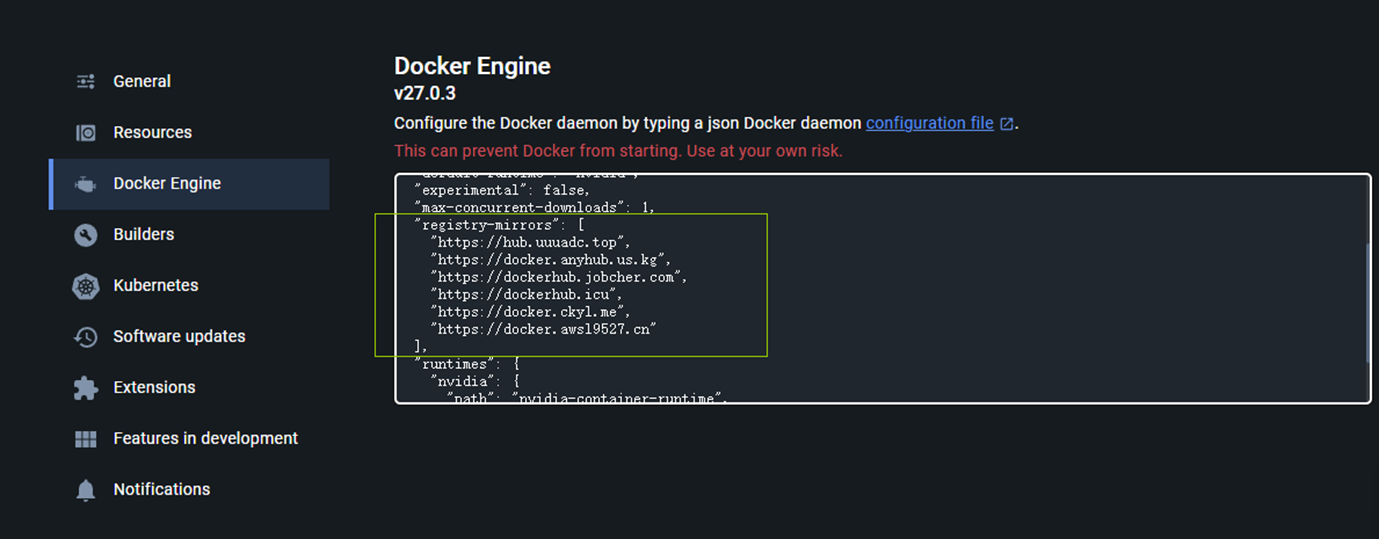Click the JSON editor scrollbar thumb

pyautogui.click(x=1367, y=303)
